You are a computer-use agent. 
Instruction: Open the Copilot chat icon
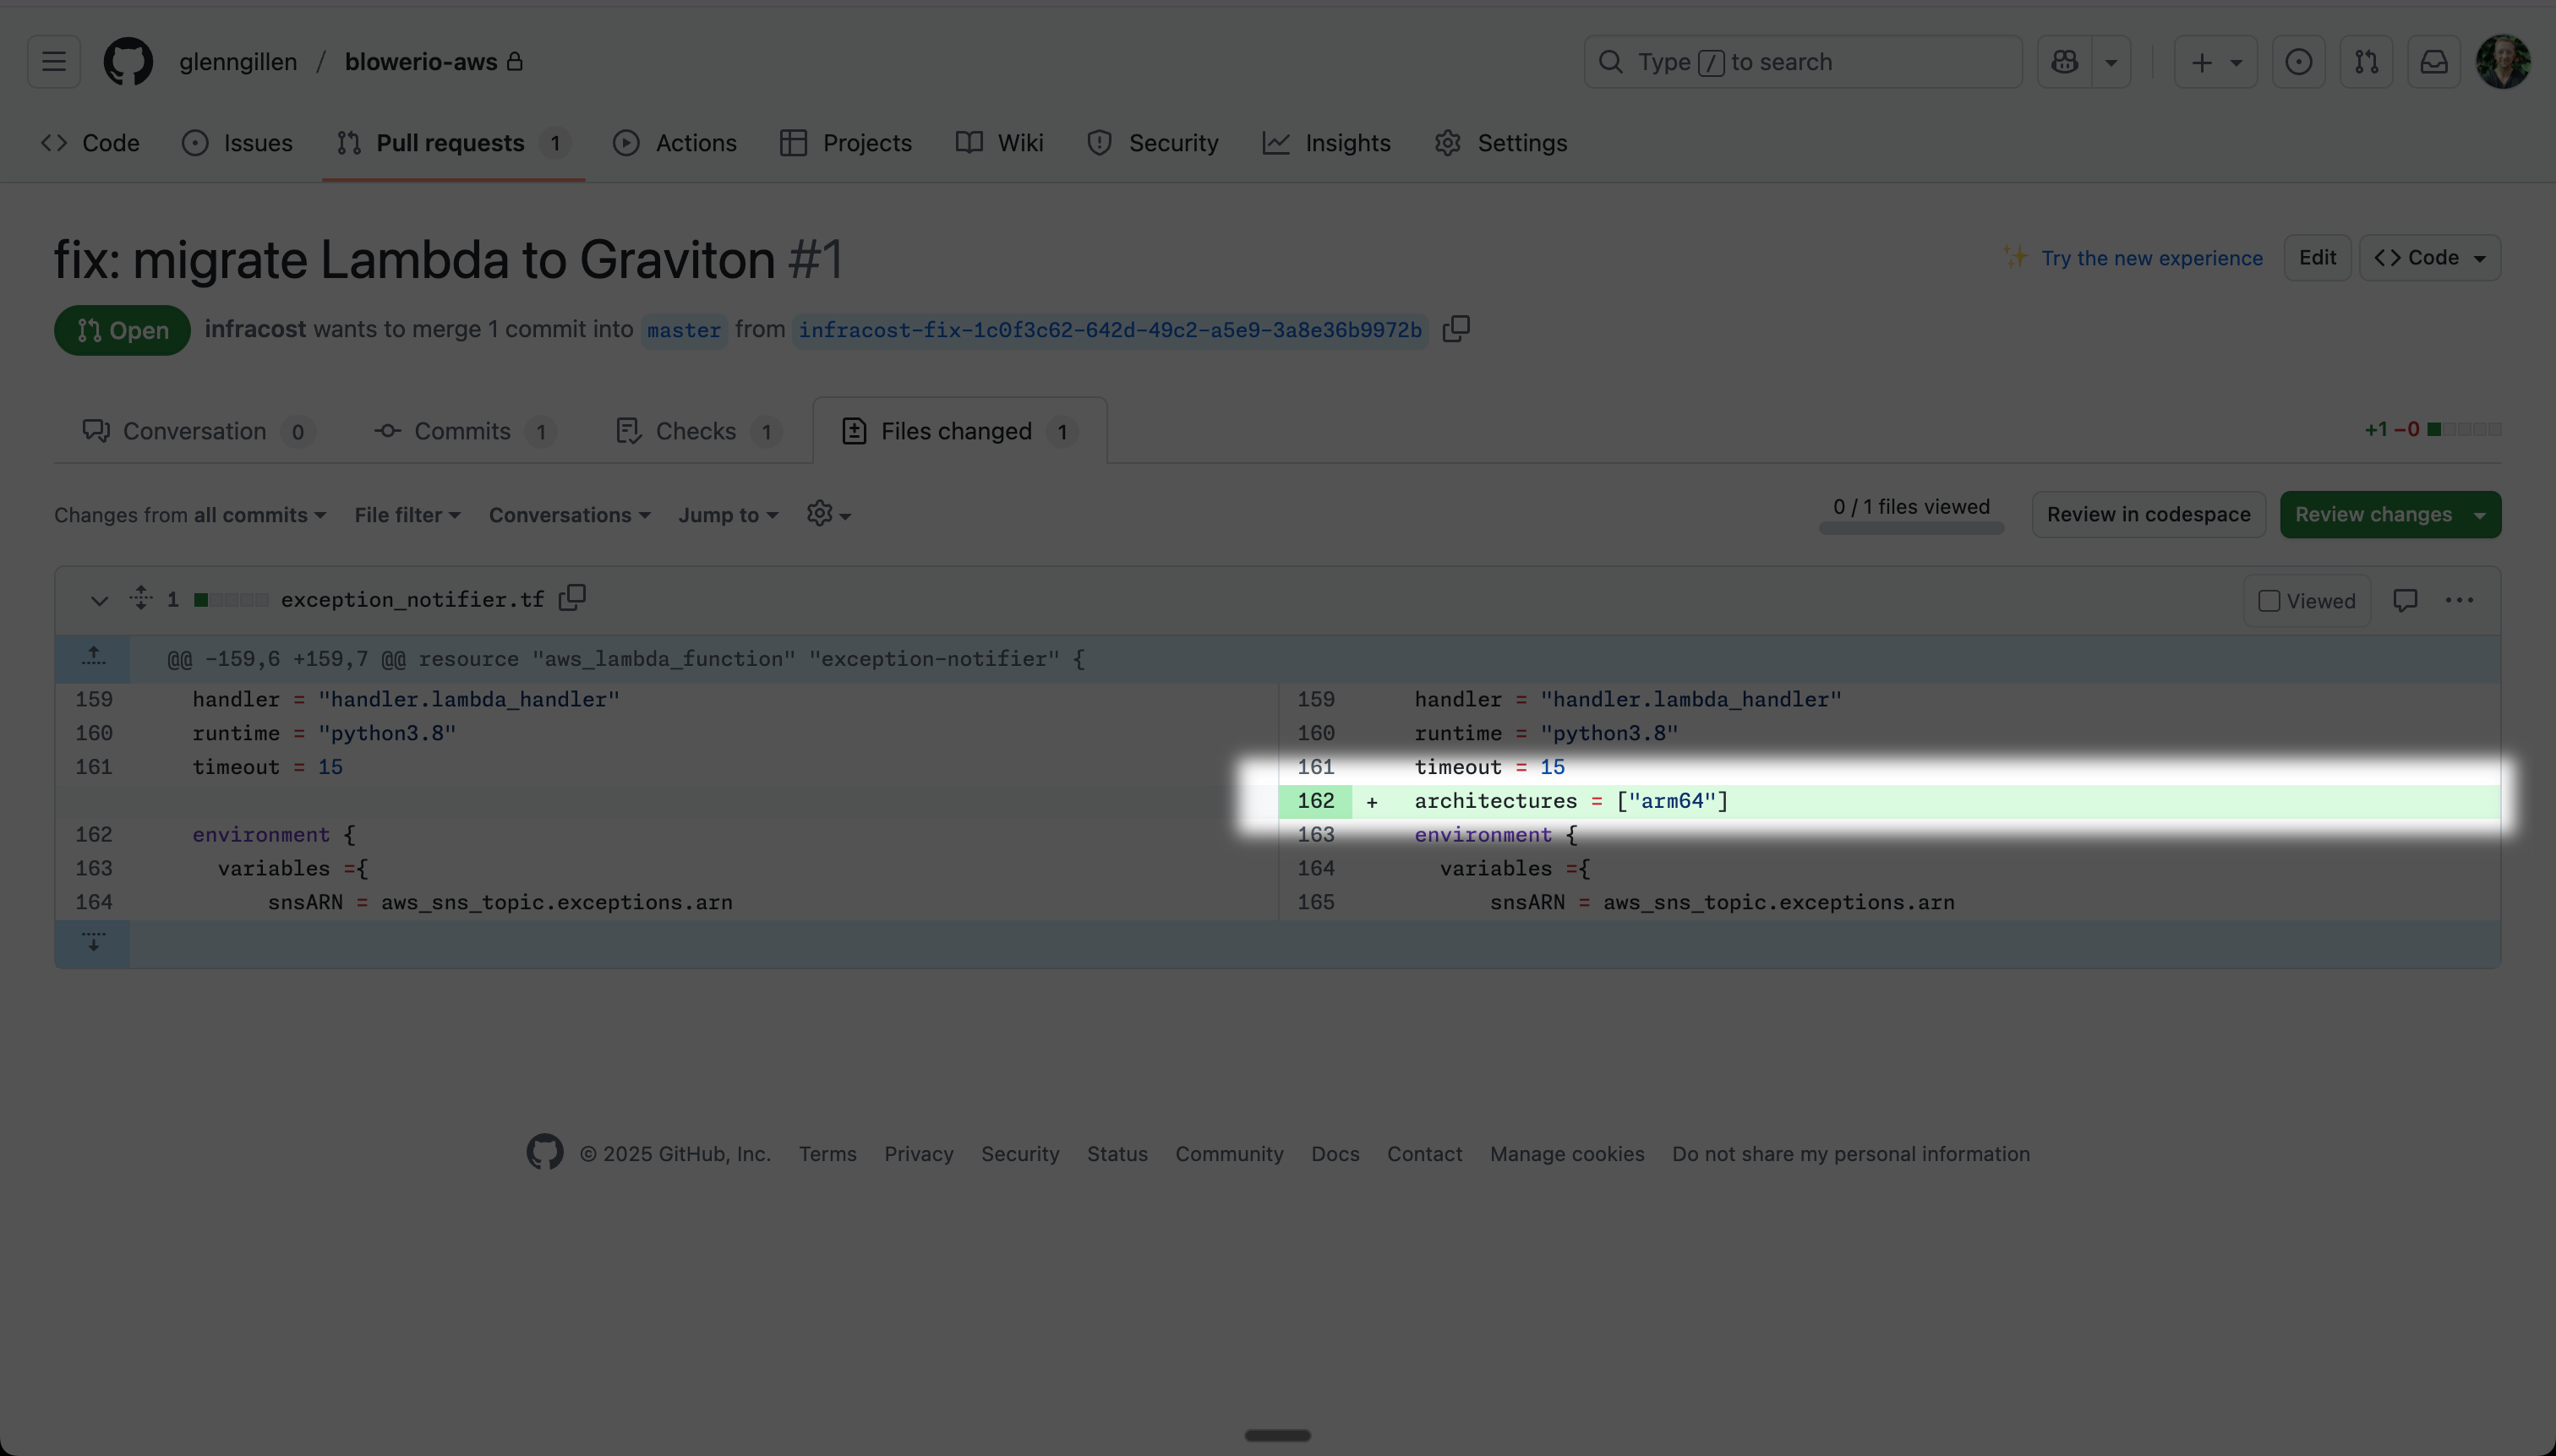[2065, 62]
